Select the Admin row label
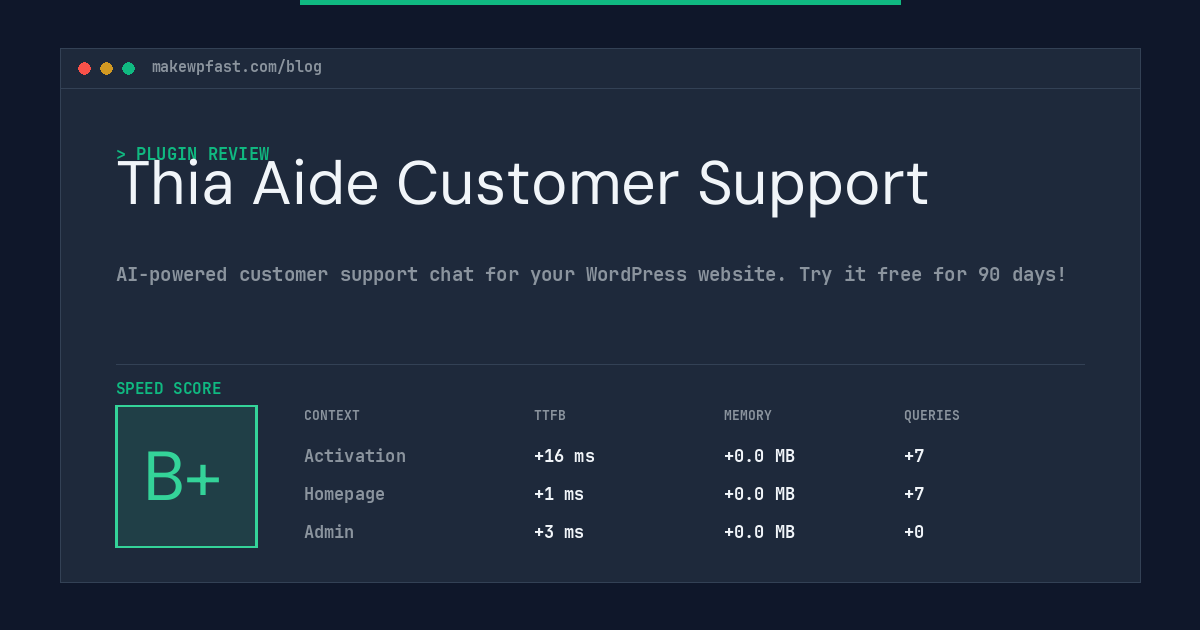The width and height of the screenshot is (1200, 630). coord(329,532)
